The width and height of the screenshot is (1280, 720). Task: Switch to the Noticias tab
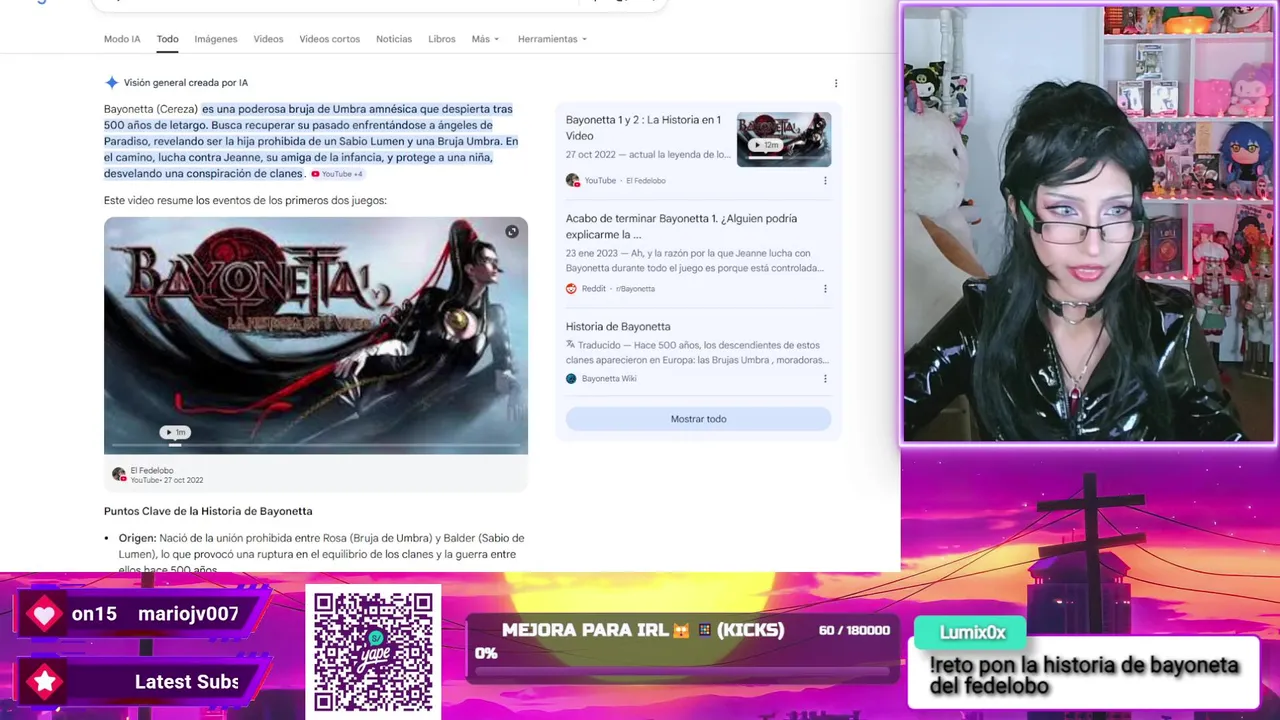(394, 39)
